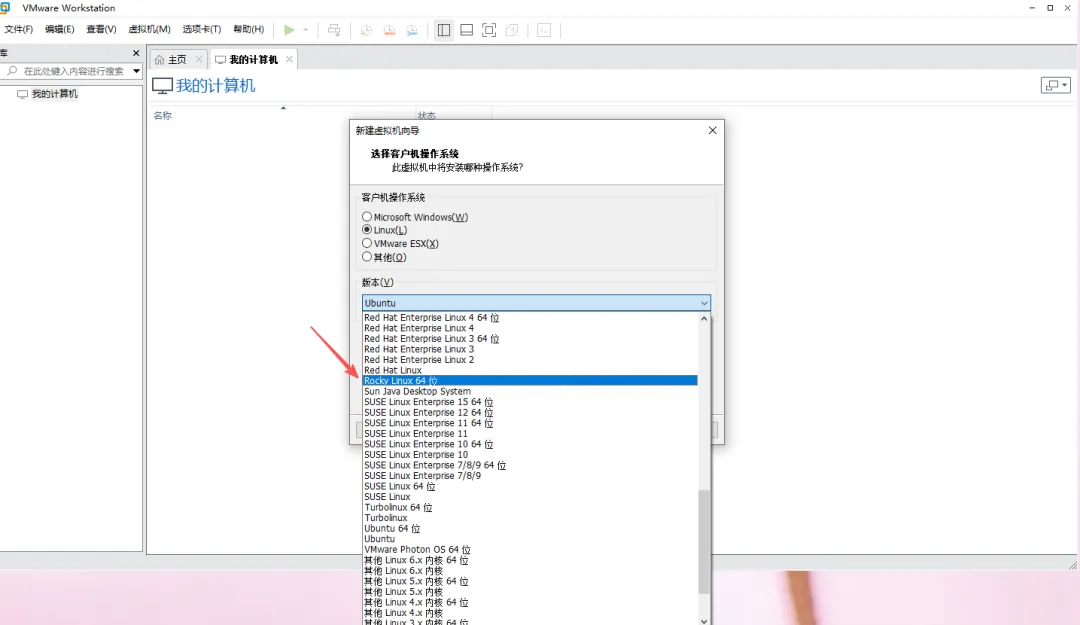Choose SUSE Linux Enterprise 15 64 位
Image resolution: width=1080 pixels, height=625 pixels.
tap(530, 402)
